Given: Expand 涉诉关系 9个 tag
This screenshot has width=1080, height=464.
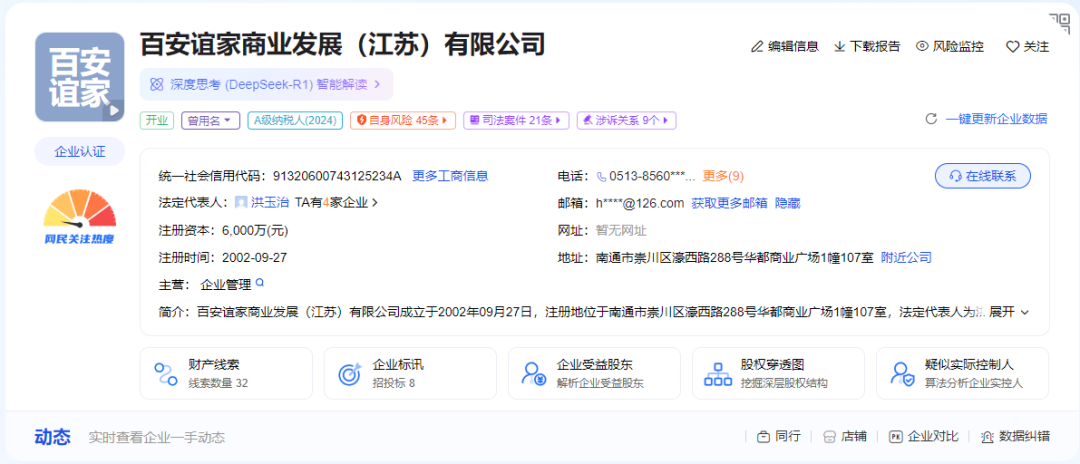Looking at the screenshot, I should pyautogui.click(x=627, y=120).
